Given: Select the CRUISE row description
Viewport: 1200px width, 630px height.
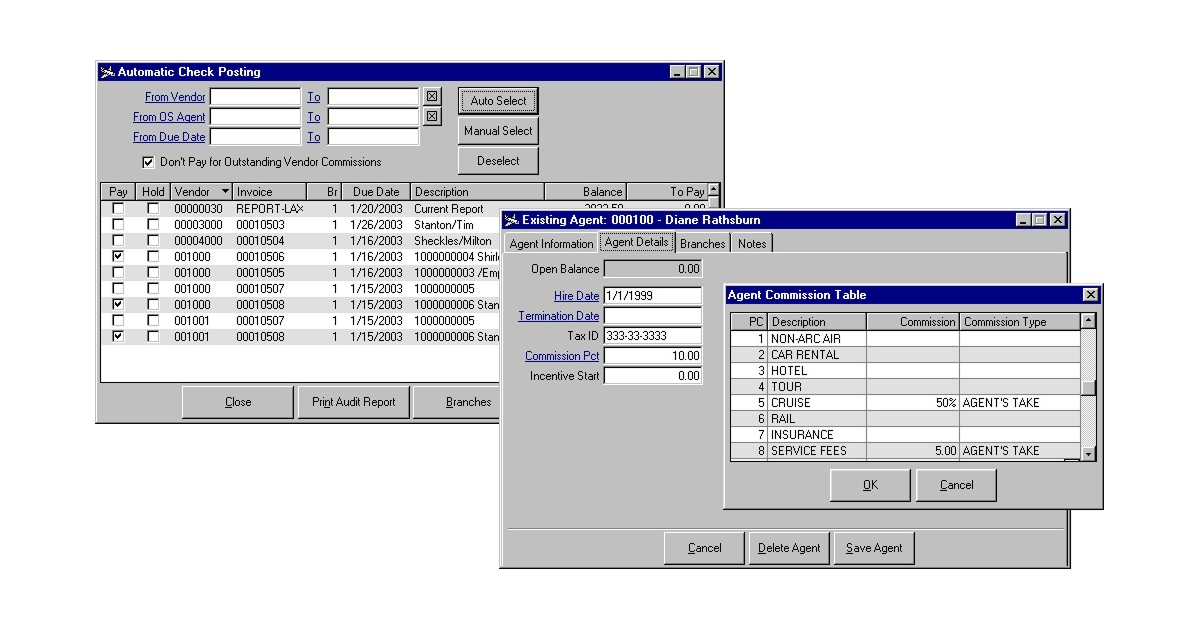Looking at the screenshot, I should coord(817,403).
